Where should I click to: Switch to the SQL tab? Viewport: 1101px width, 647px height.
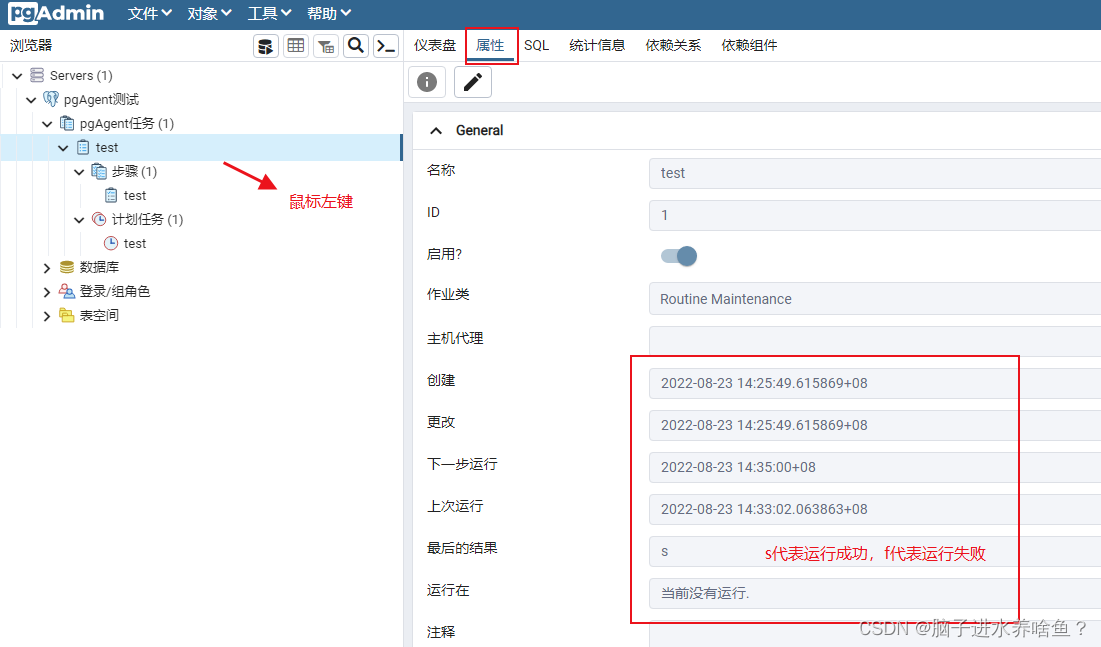(536, 45)
